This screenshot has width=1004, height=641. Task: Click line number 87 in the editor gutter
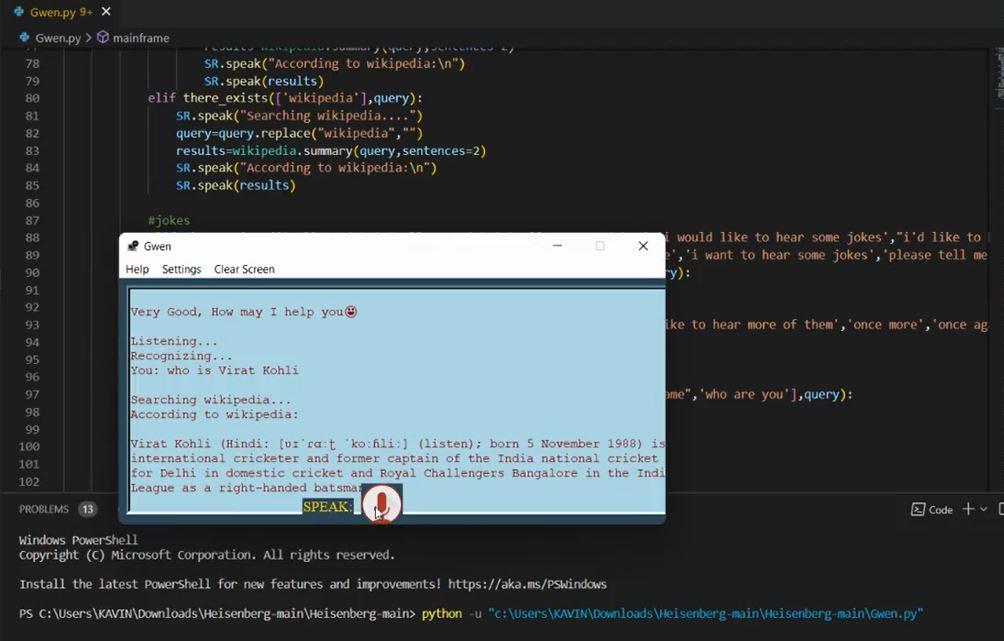click(32, 220)
